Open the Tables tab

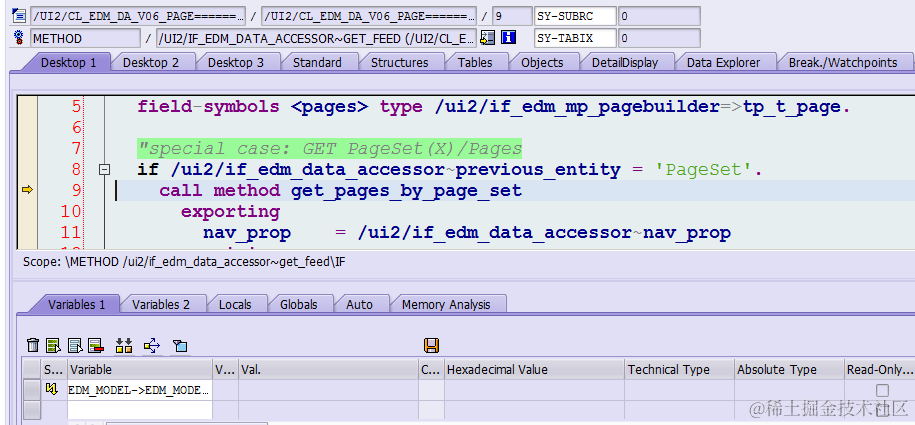point(474,62)
